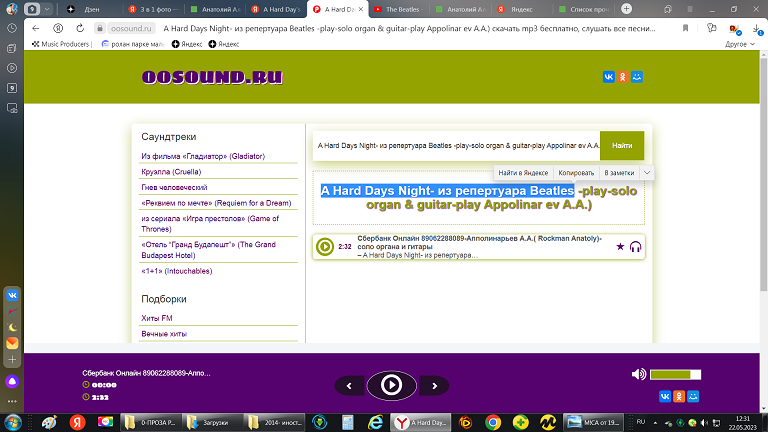Adjust the player volume slider

pos(675,375)
